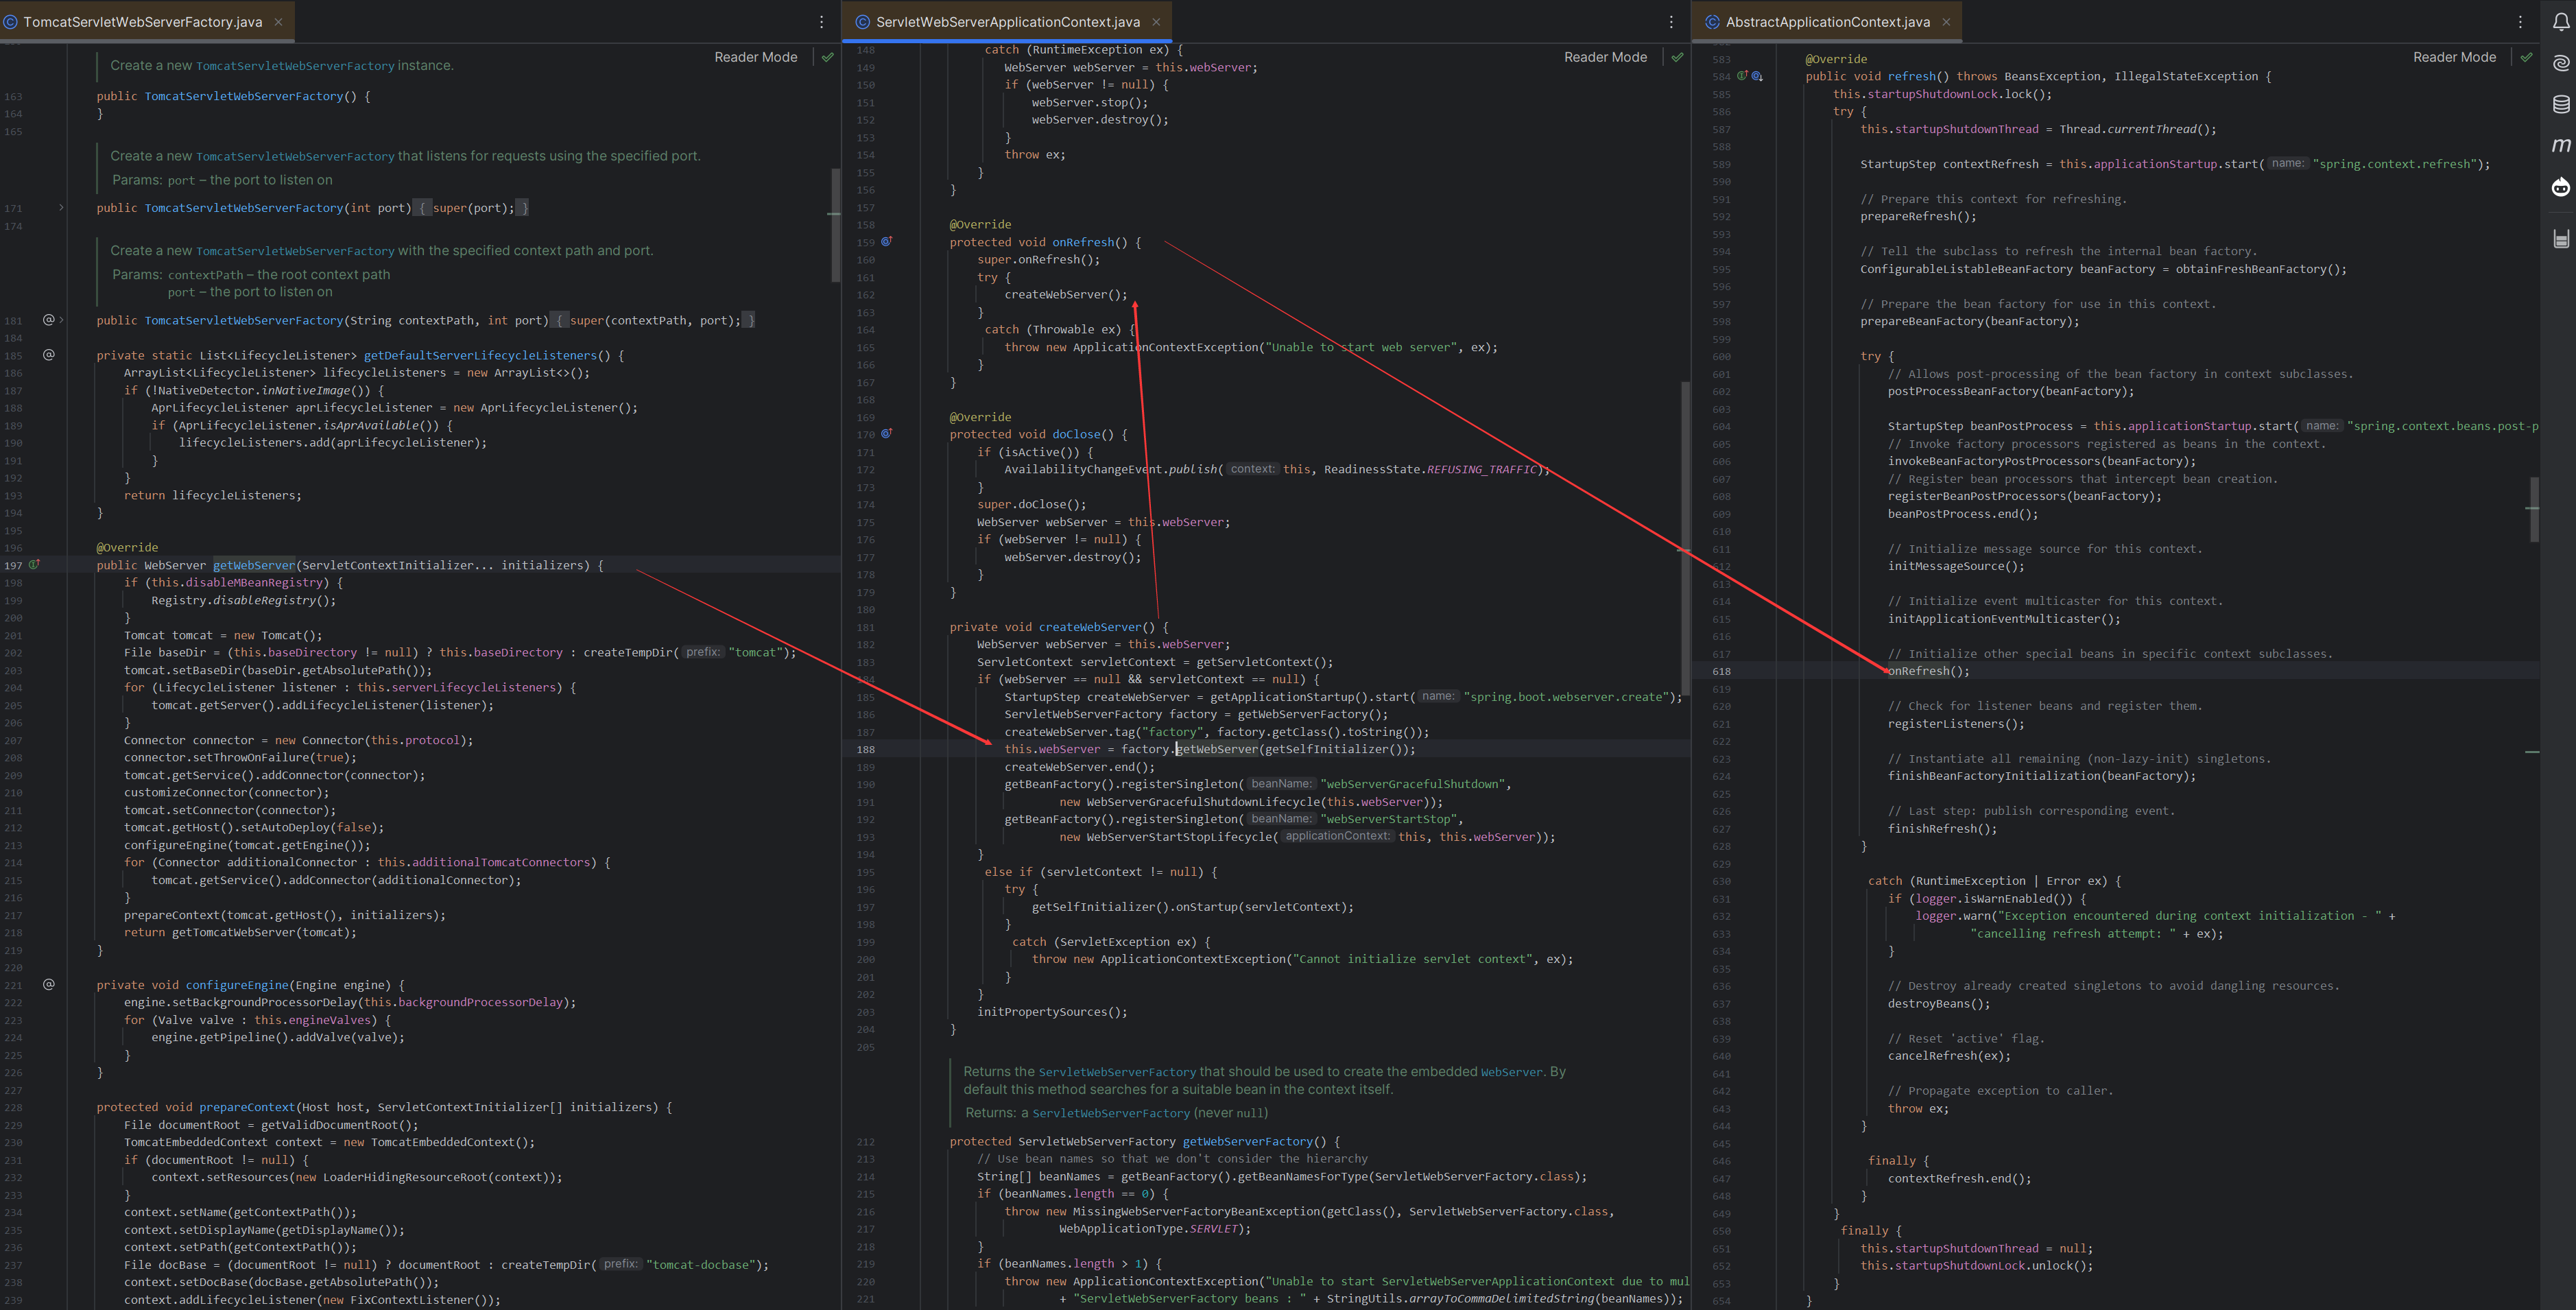Click highlighted getWebServer method name on line 197
Image resolution: width=2576 pixels, height=1310 pixels.
[x=254, y=565]
